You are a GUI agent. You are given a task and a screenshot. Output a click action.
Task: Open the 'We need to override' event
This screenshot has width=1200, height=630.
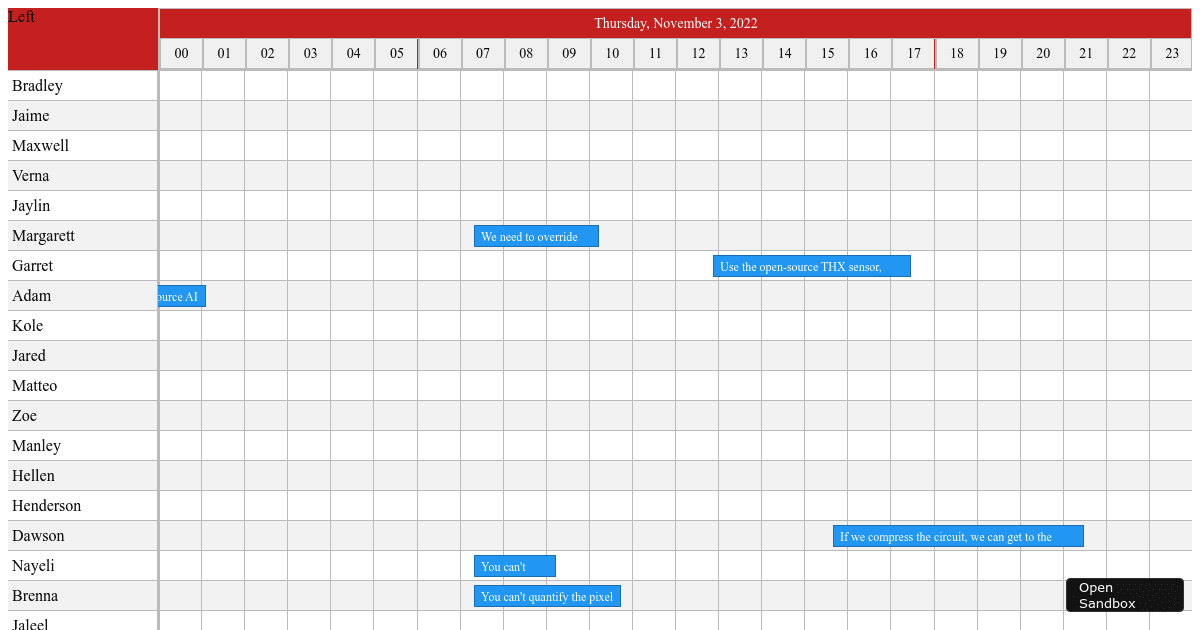click(x=536, y=236)
